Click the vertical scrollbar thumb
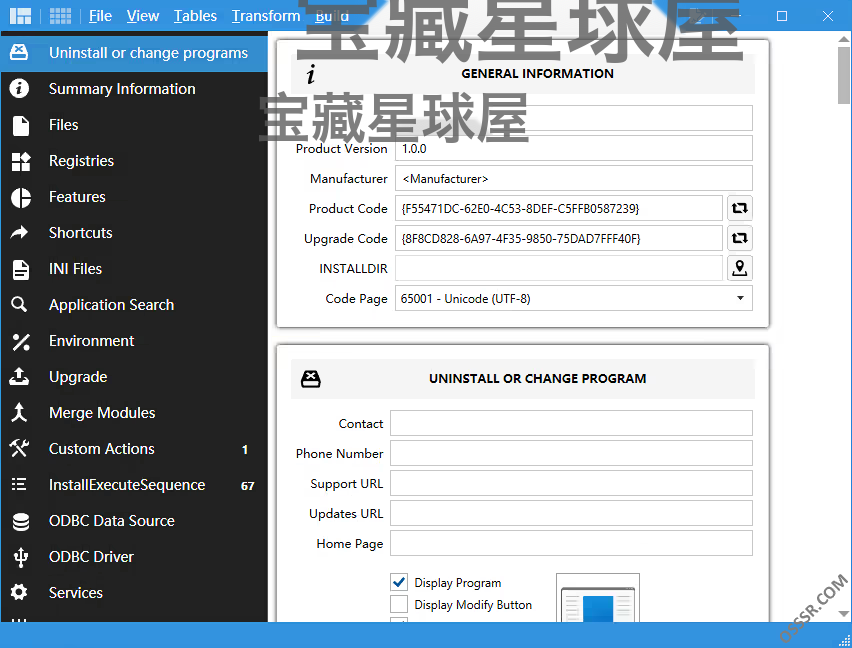The image size is (852, 648). coord(844,75)
